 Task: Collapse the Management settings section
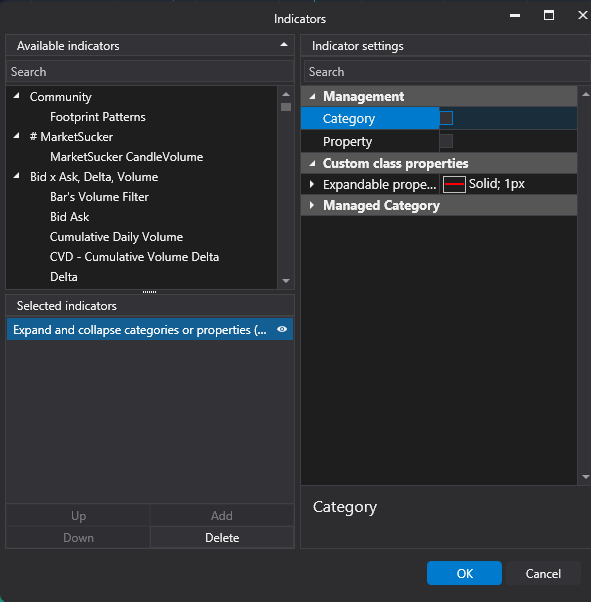click(312, 96)
